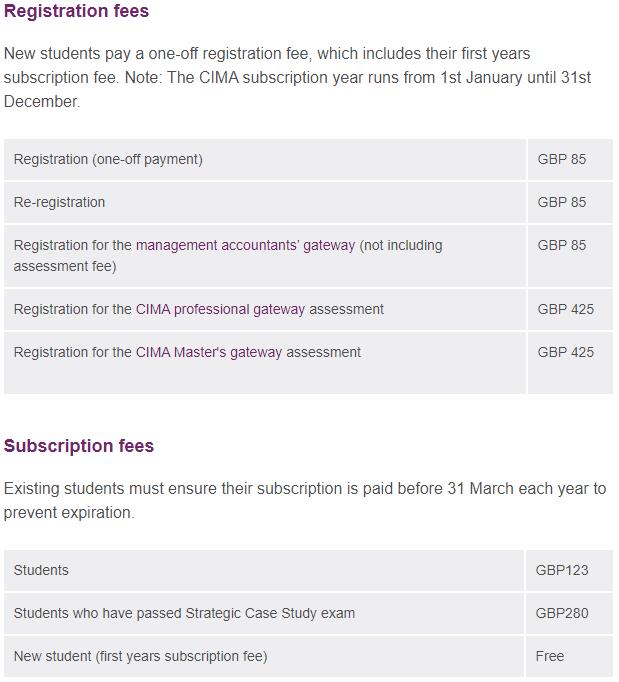Click the "Free" fee value
619x682 pixels.
click(550, 656)
